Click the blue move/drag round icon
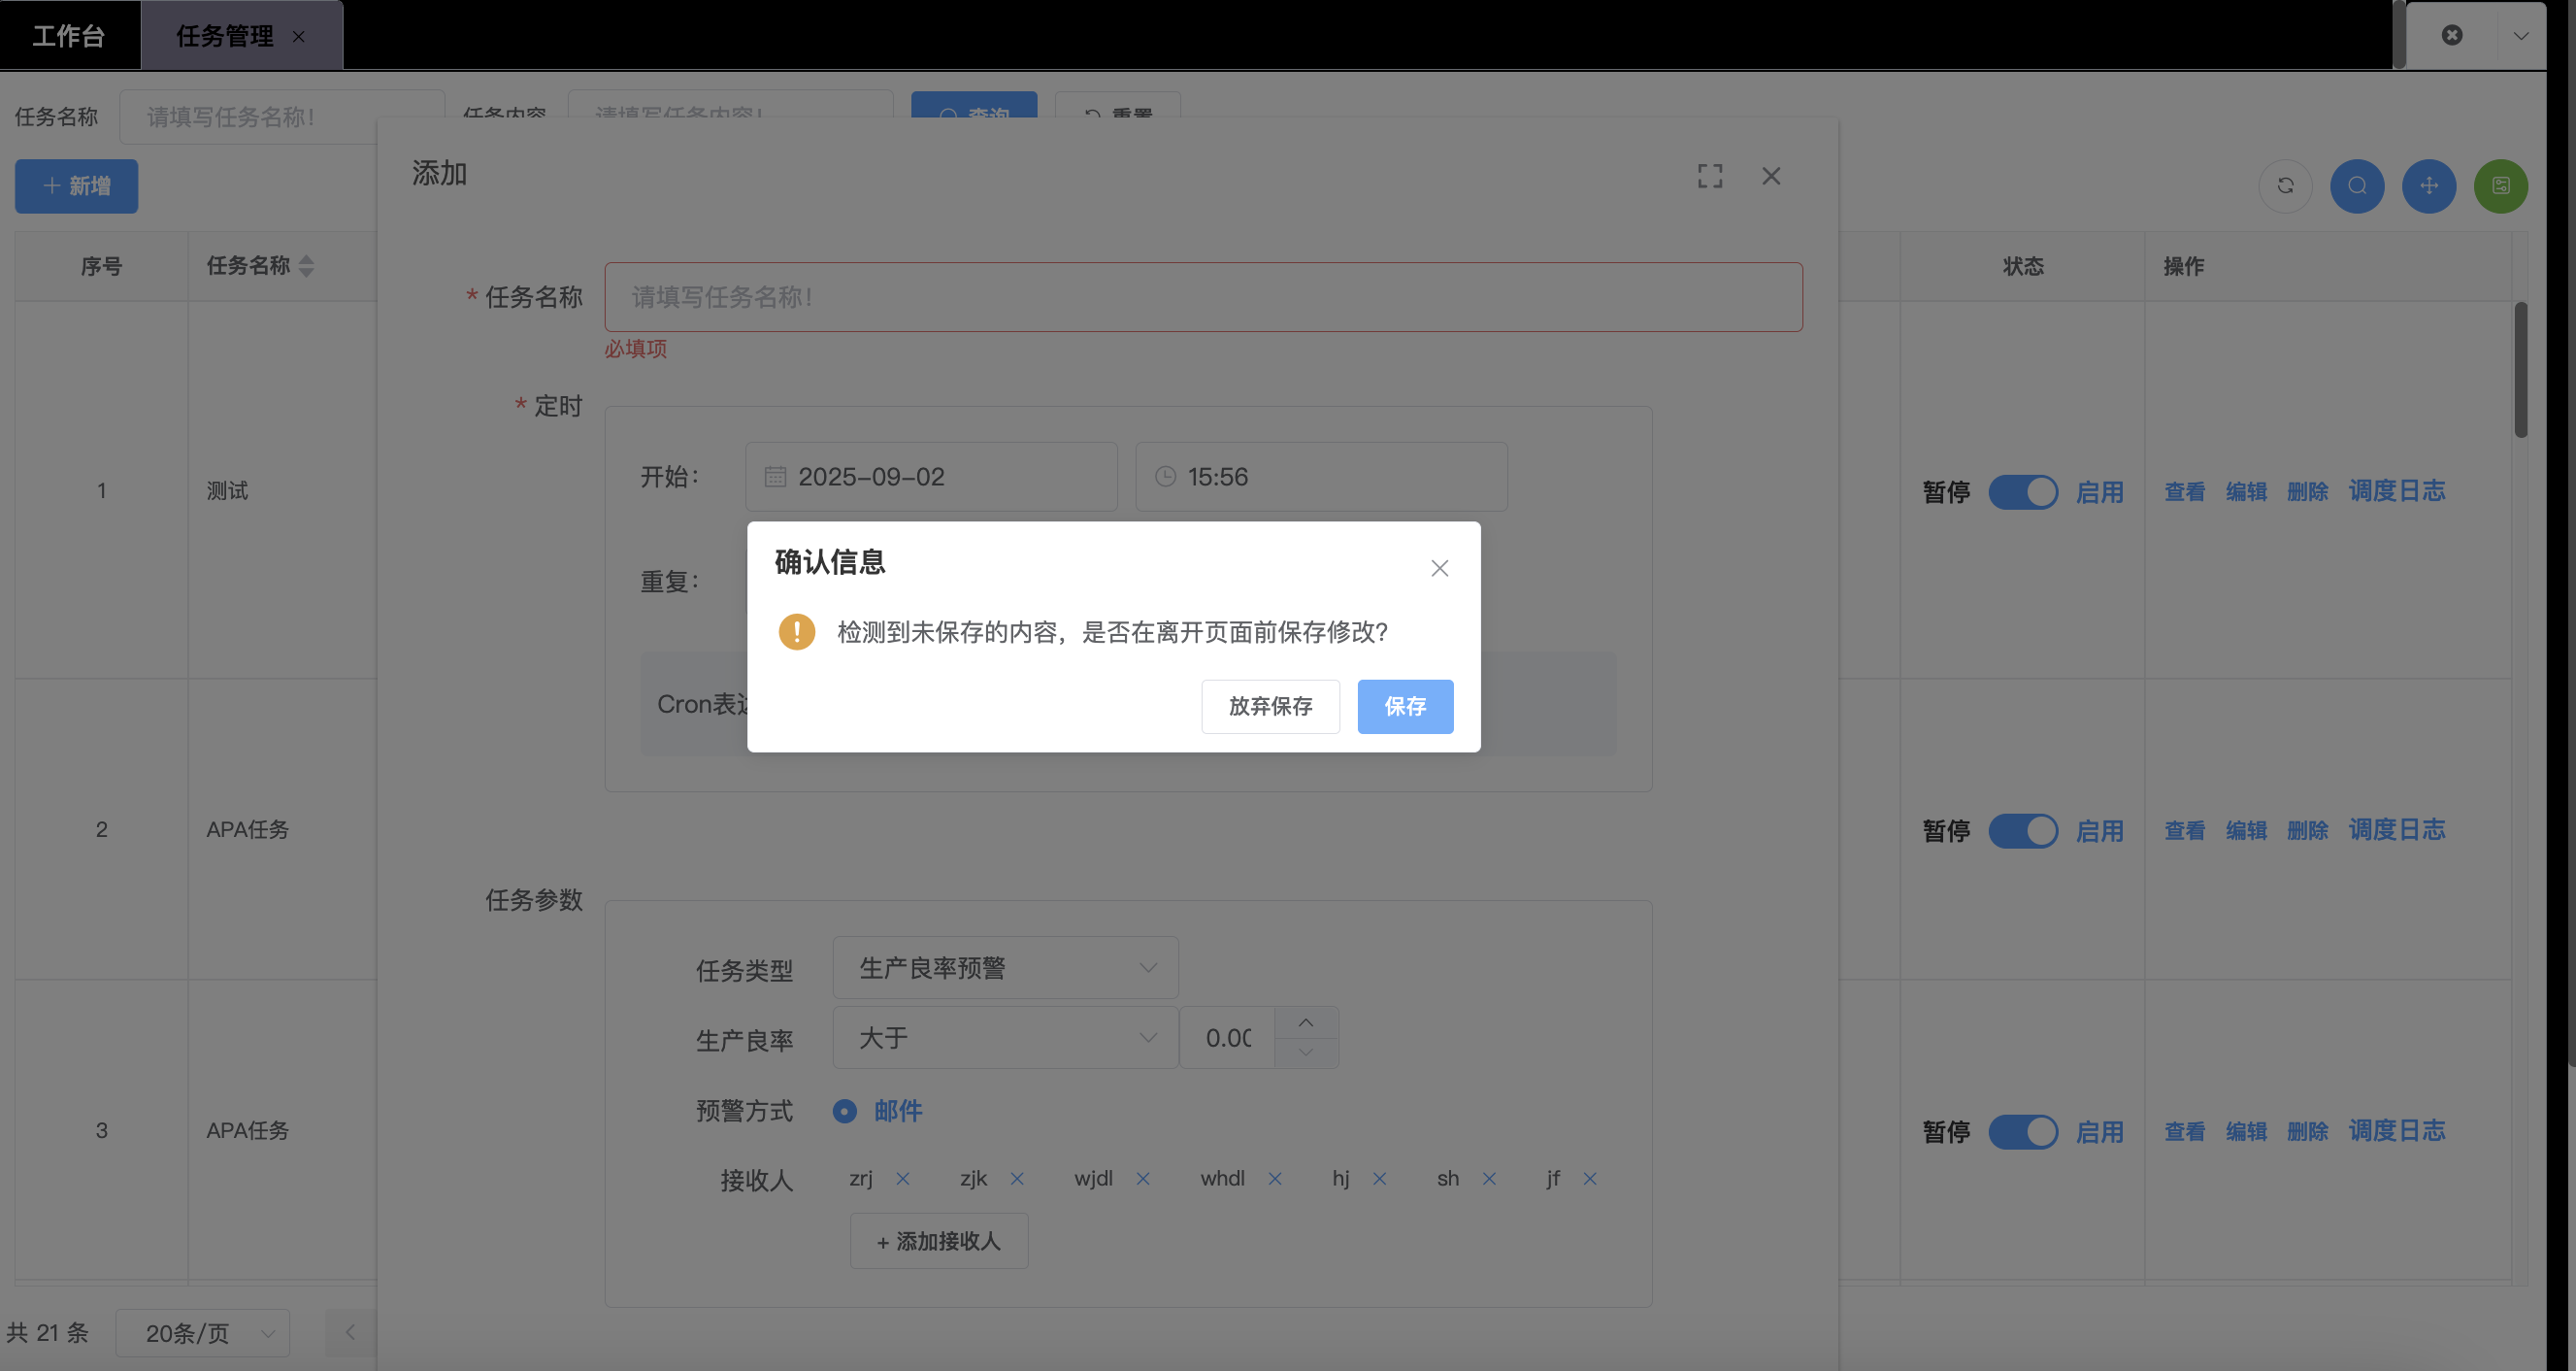 (x=2429, y=186)
